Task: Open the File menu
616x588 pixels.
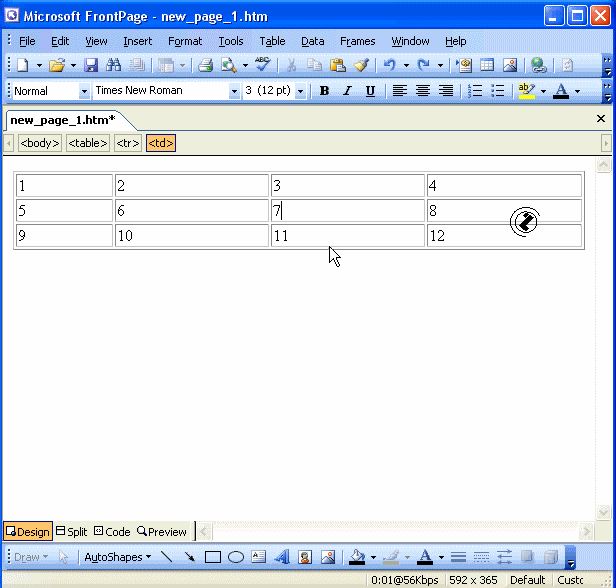Action: [x=27, y=41]
